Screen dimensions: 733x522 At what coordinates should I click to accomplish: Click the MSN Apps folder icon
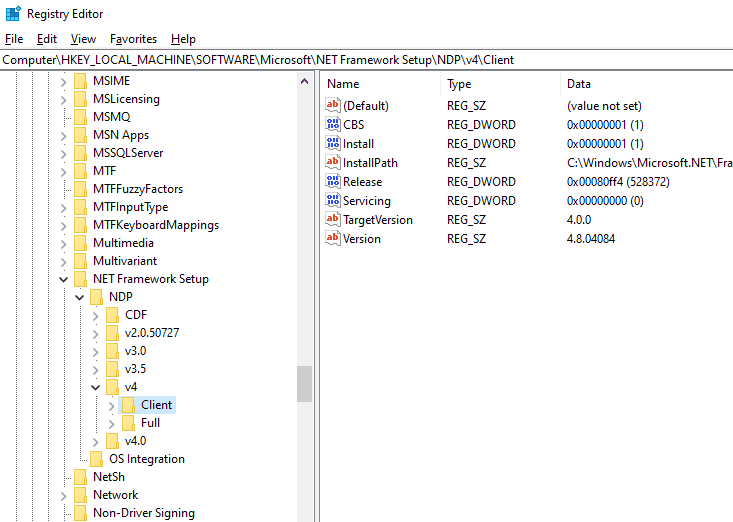tap(81, 135)
